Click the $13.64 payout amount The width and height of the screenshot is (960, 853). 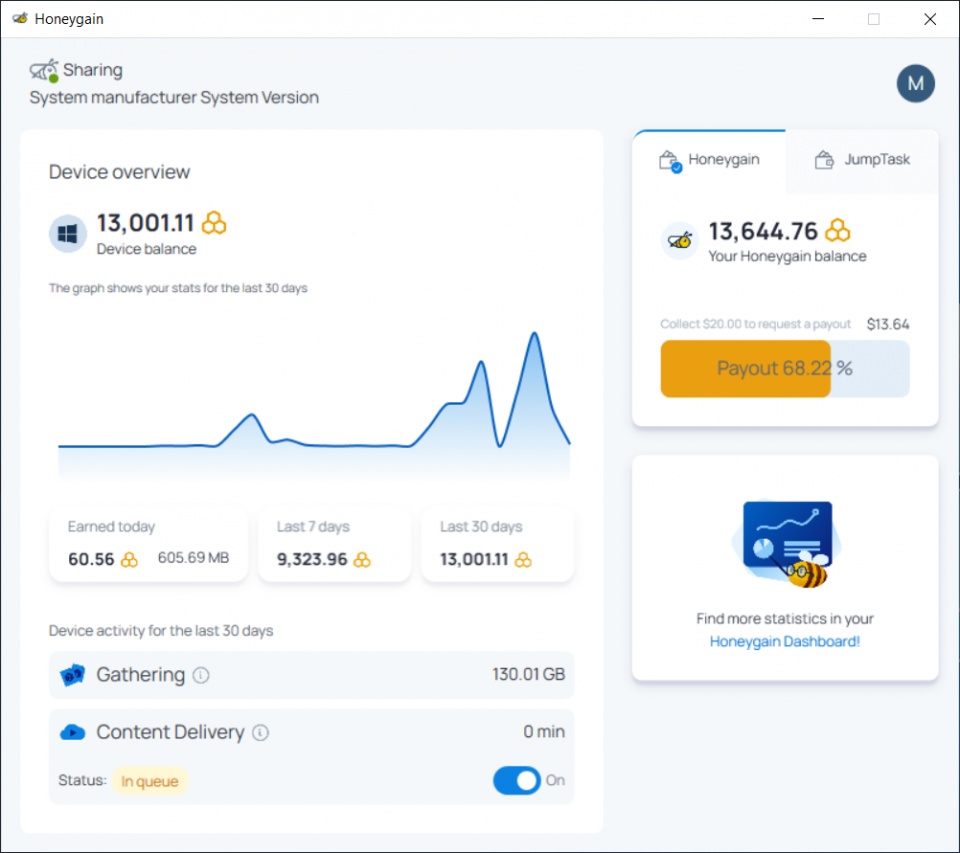888,324
